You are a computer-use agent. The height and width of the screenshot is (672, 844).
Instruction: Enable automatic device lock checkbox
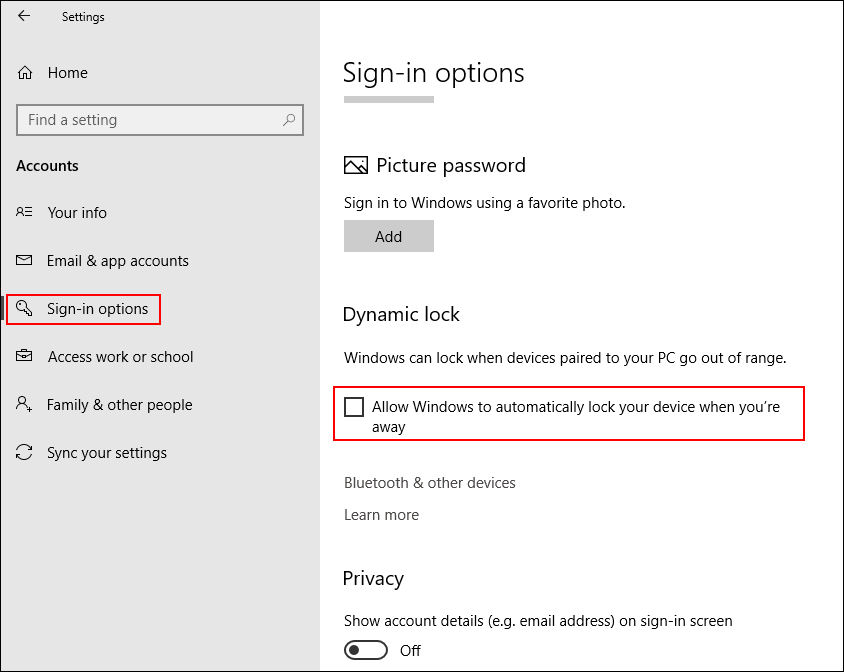(354, 407)
